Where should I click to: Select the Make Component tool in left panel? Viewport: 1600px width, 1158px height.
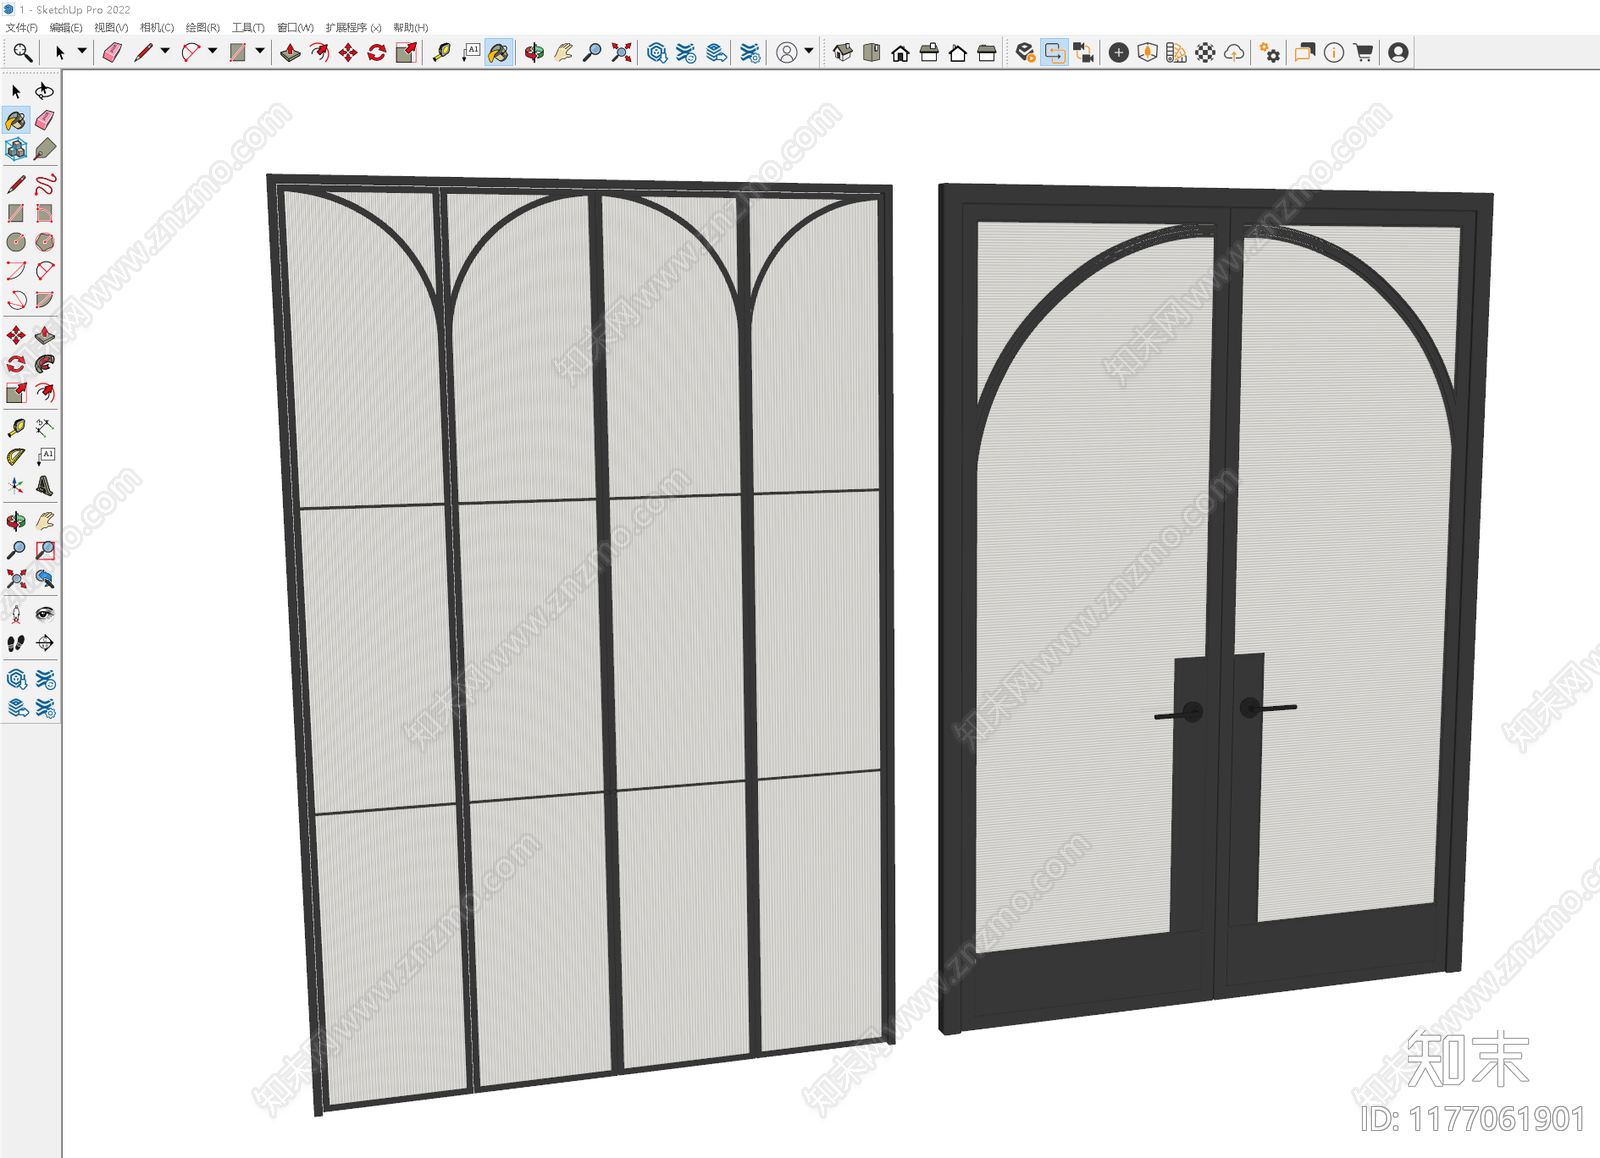coord(16,149)
